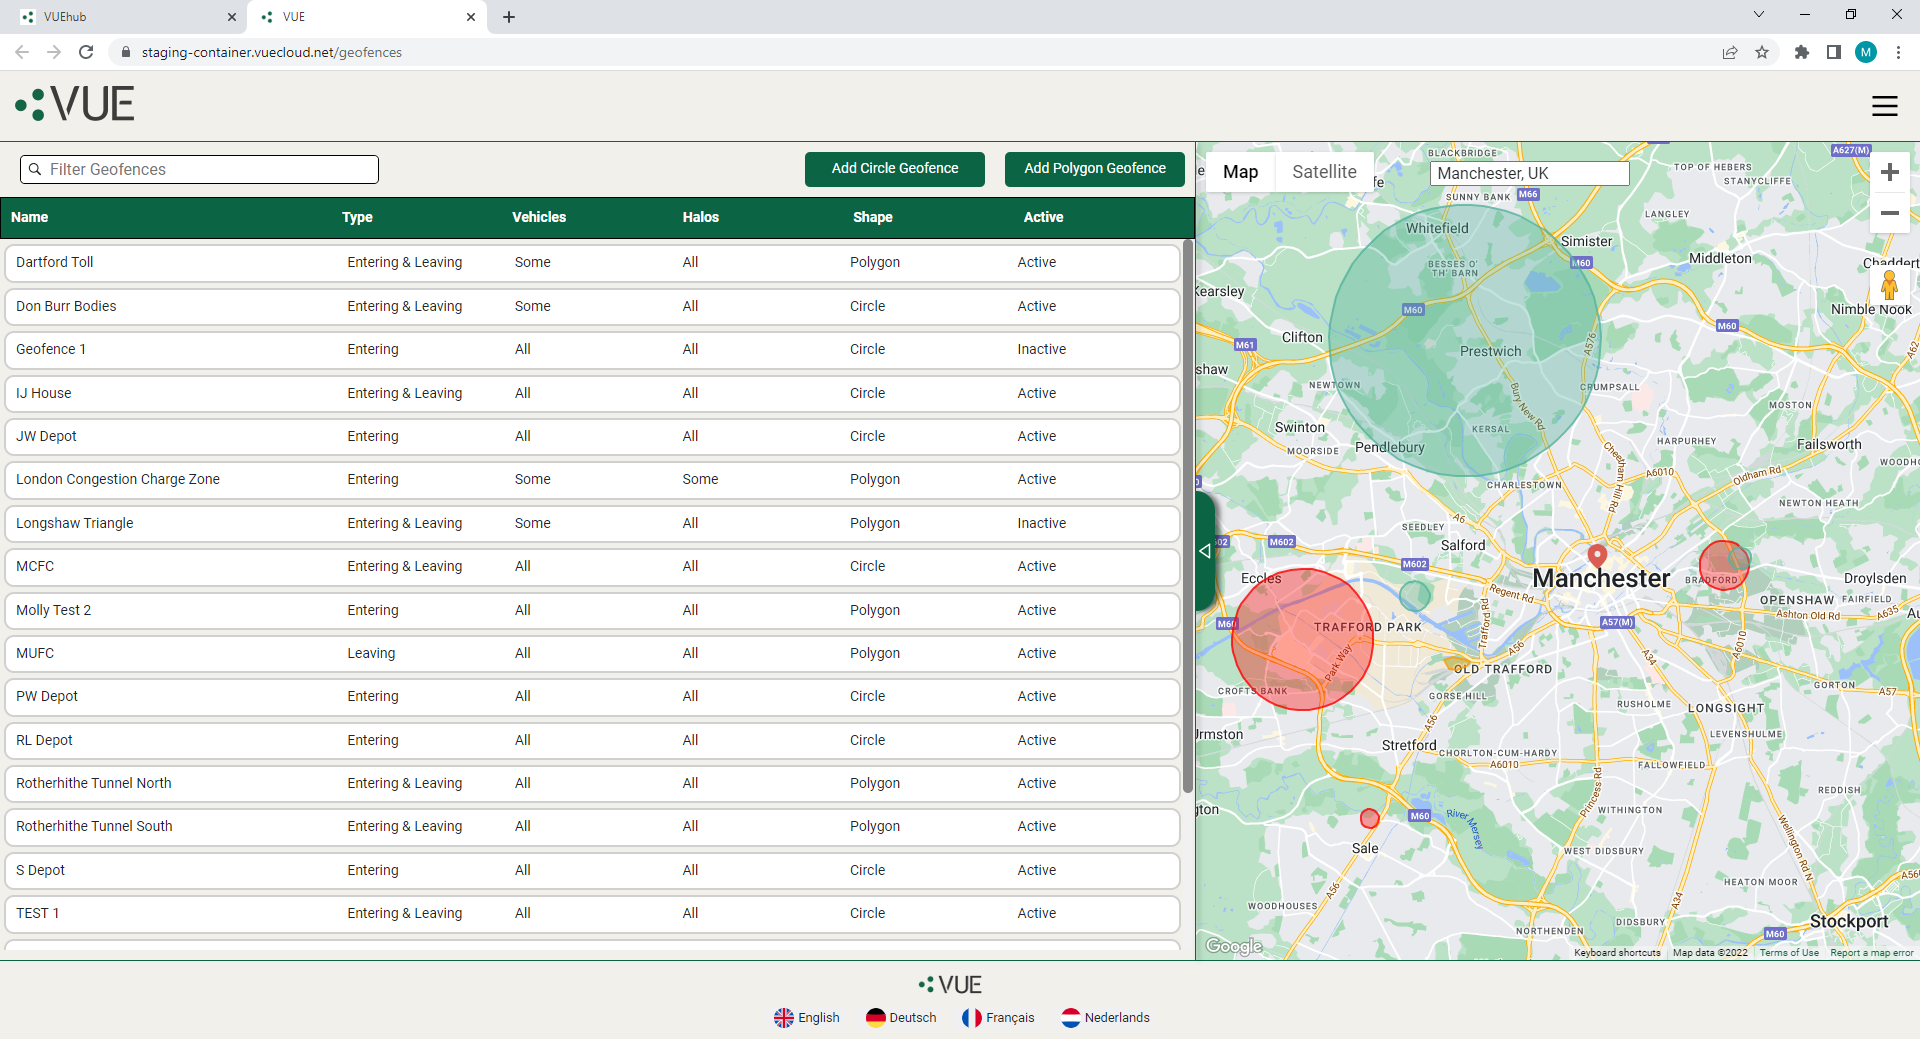Close the VUEhub browser tab
This screenshot has height=1039, width=1920.
coord(232,17)
